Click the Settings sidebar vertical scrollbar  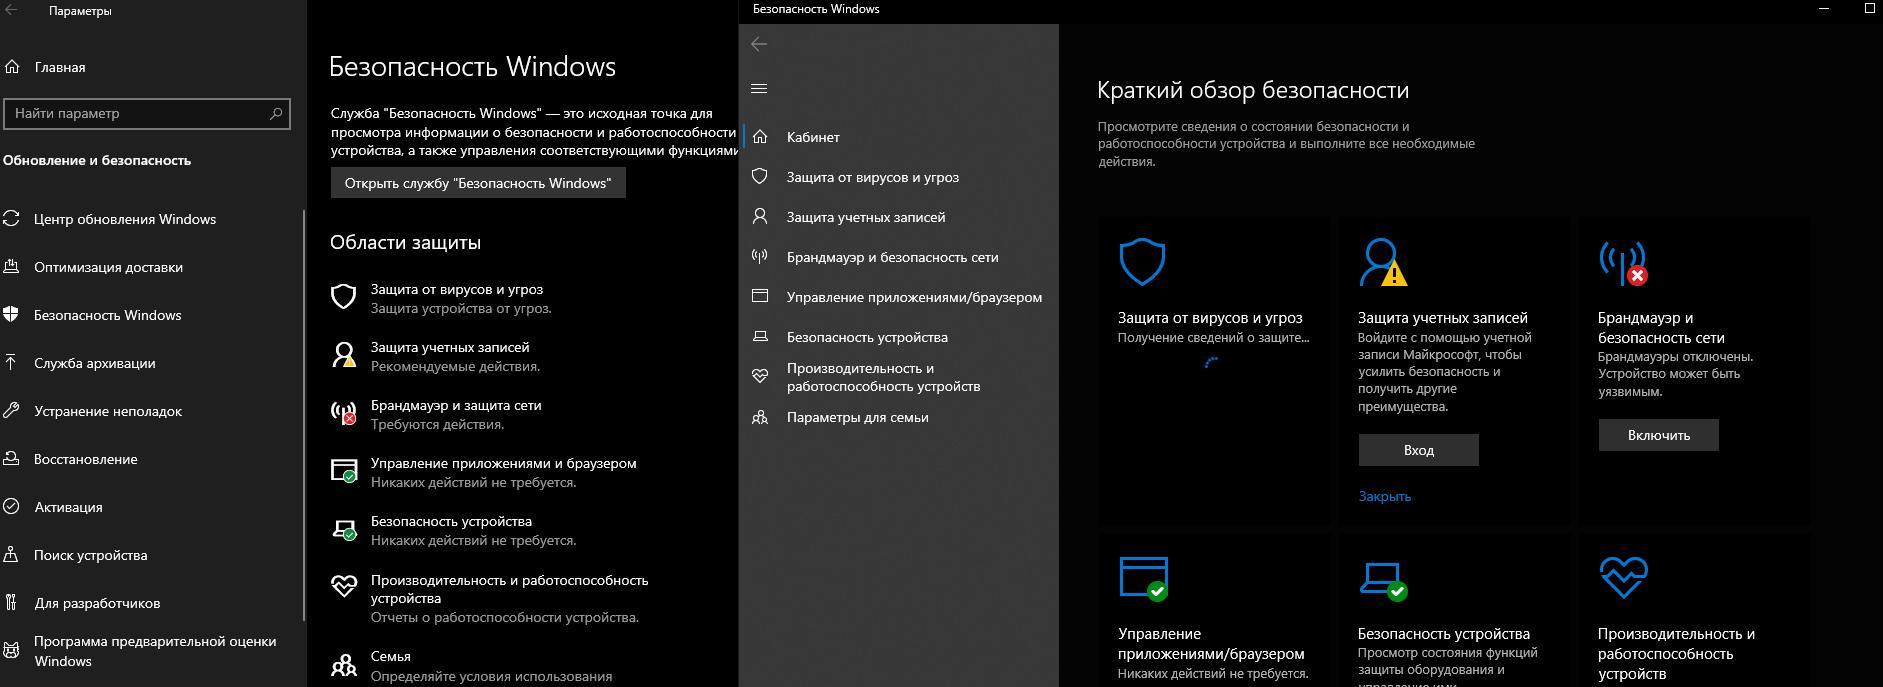click(304, 414)
